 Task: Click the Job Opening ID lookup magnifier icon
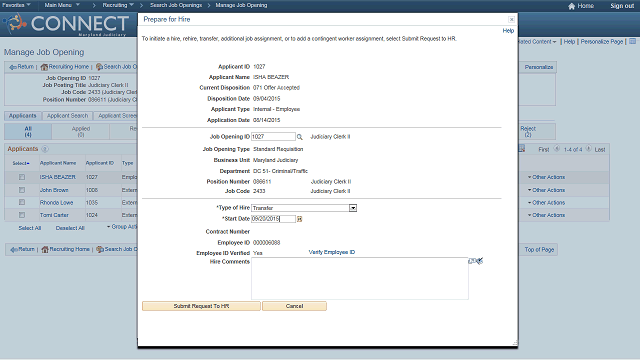pos(300,137)
